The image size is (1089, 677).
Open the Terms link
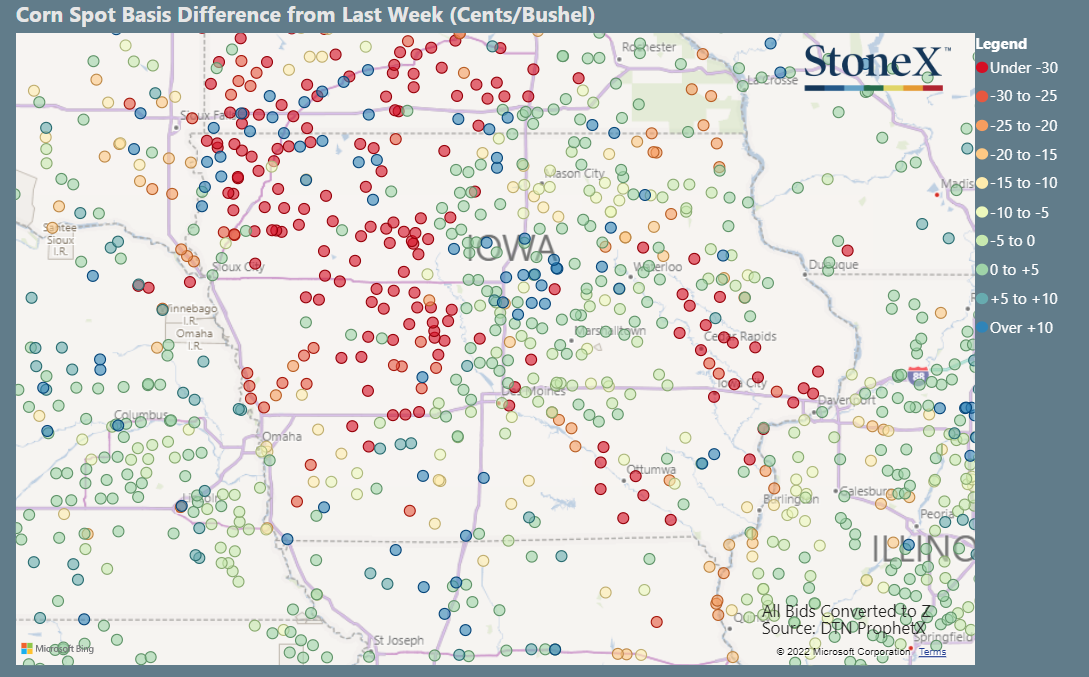click(x=930, y=651)
